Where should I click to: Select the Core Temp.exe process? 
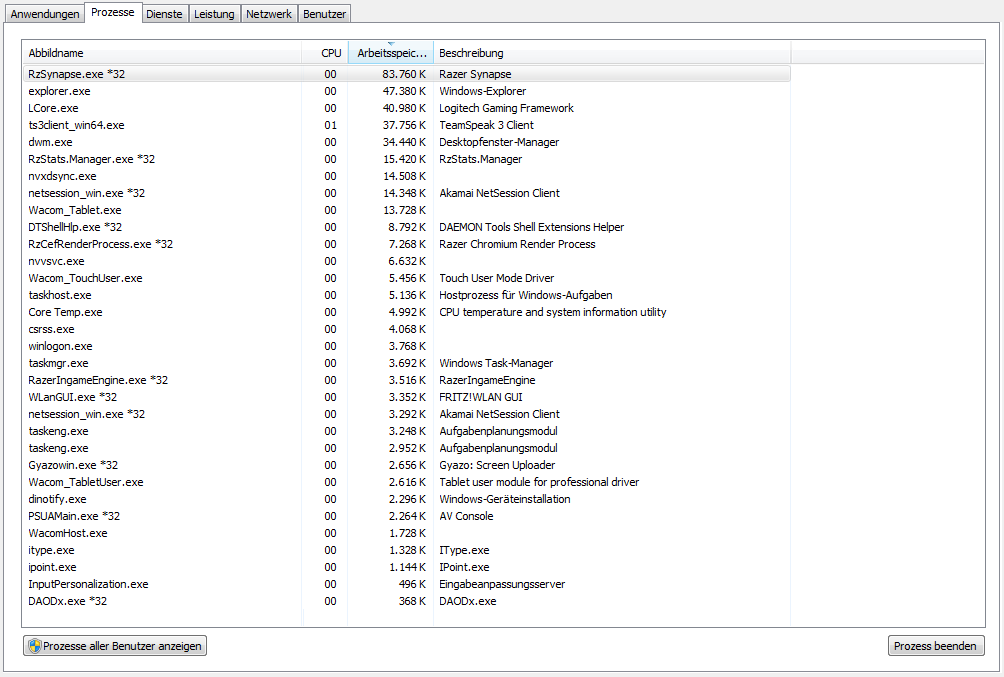click(407, 312)
